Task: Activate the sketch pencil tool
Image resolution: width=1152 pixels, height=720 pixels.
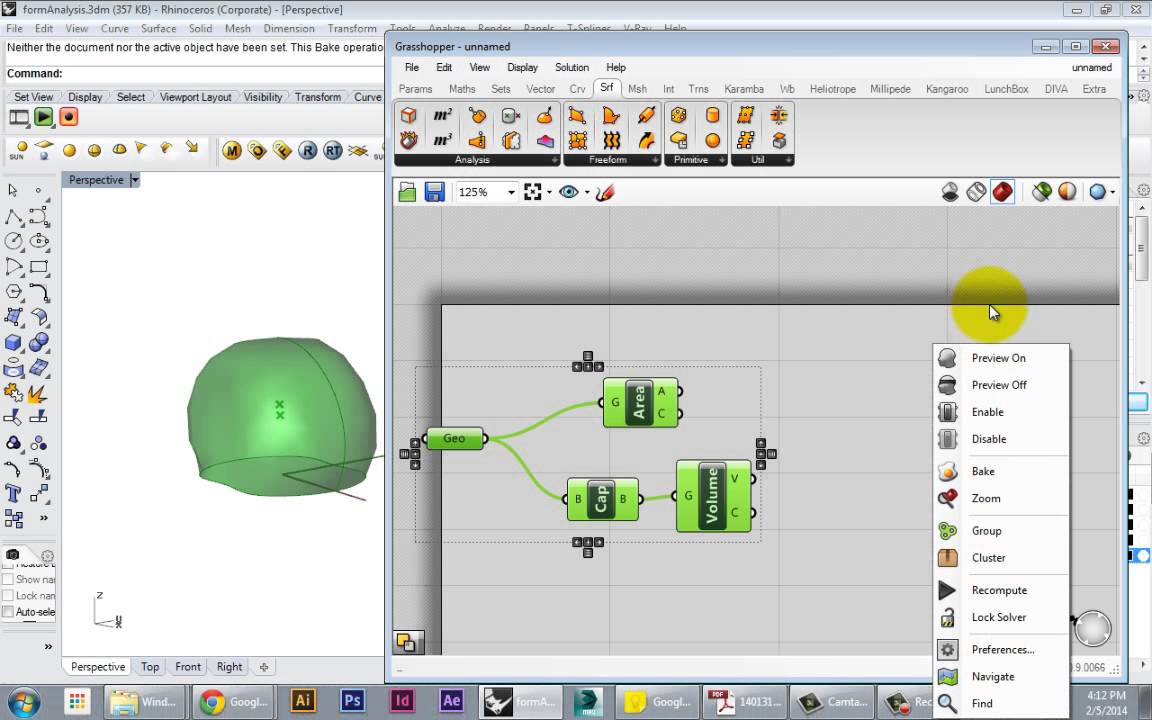Action: click(605, 192)
